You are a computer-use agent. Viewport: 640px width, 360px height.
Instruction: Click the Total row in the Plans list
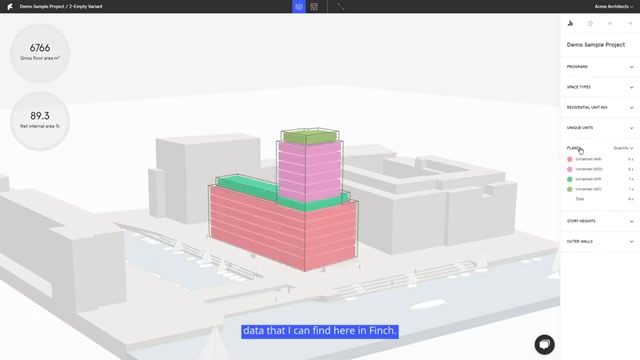click(x=600, y=199)
